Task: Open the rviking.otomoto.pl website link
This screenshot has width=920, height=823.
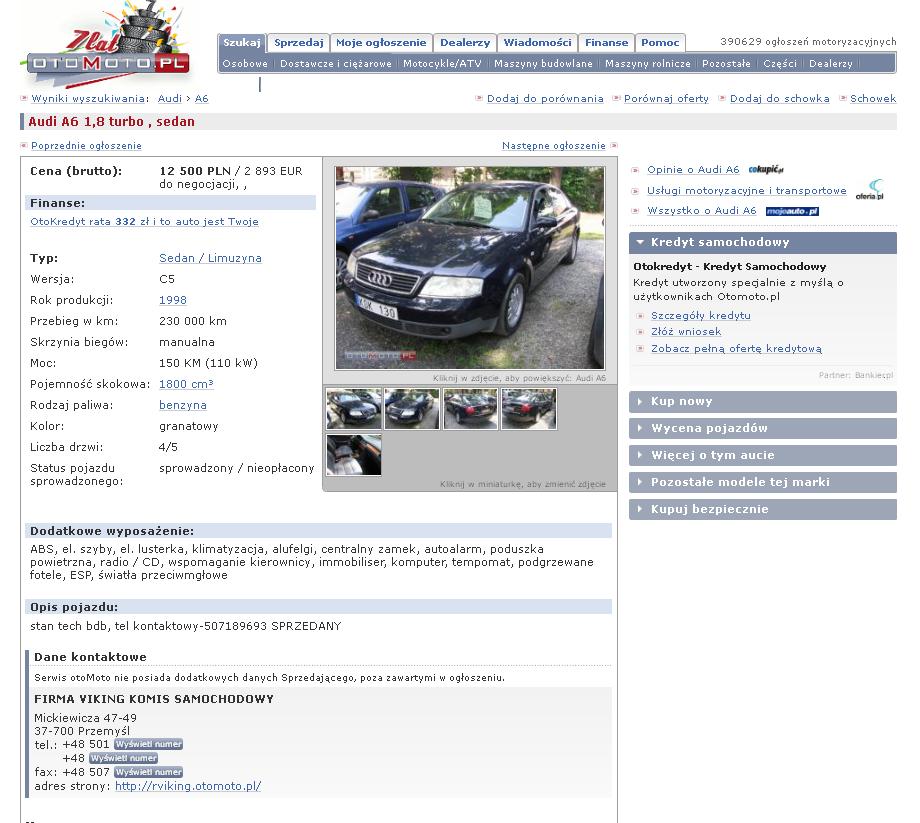Action: (188, 787)
